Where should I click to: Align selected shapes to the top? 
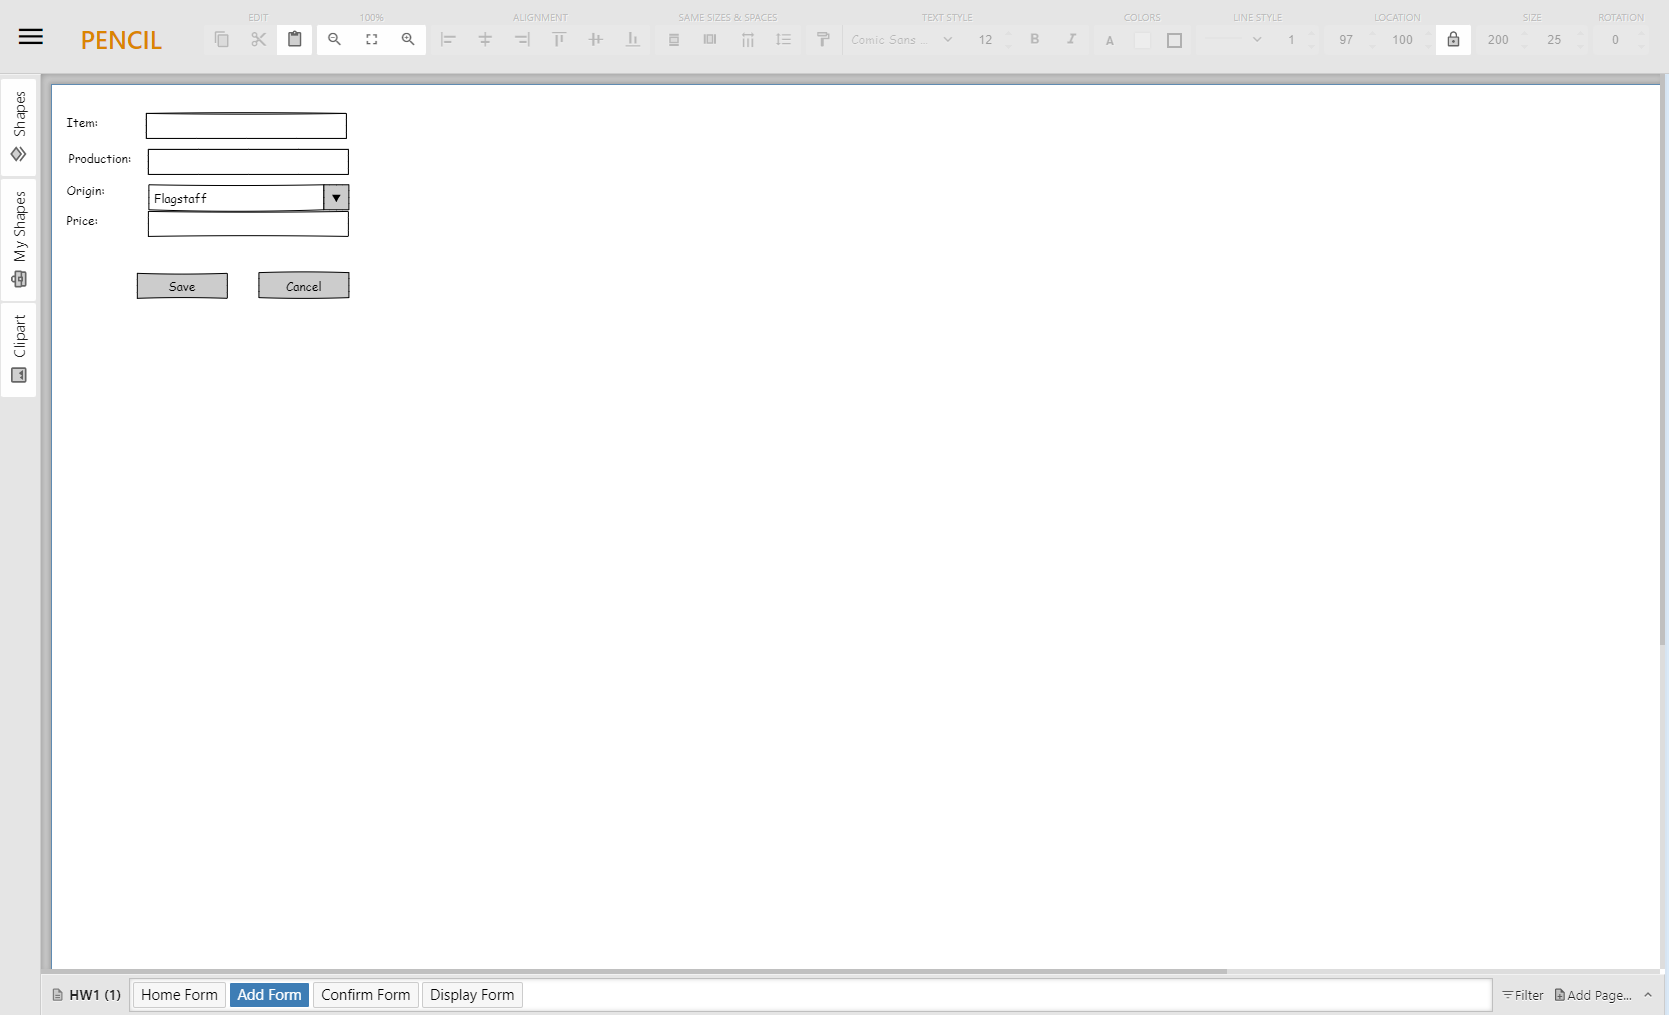559,40
